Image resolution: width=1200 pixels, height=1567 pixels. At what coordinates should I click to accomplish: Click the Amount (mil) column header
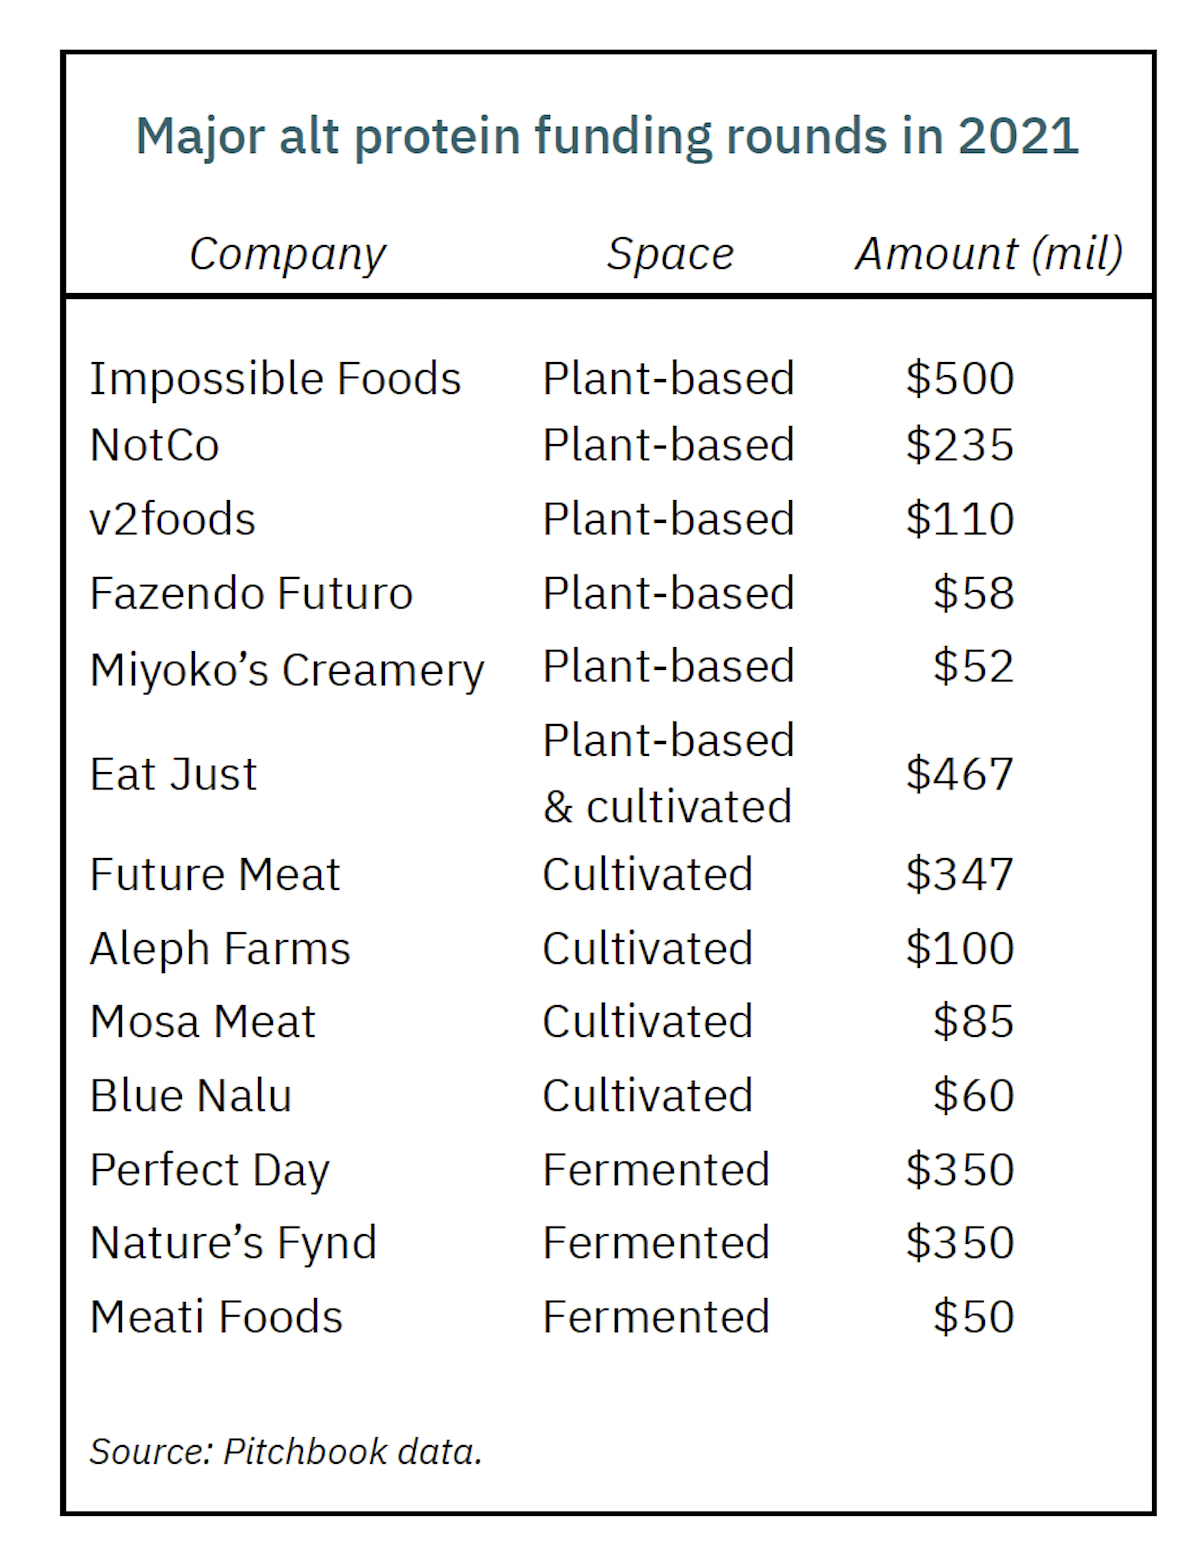click(x=988, y=254)
